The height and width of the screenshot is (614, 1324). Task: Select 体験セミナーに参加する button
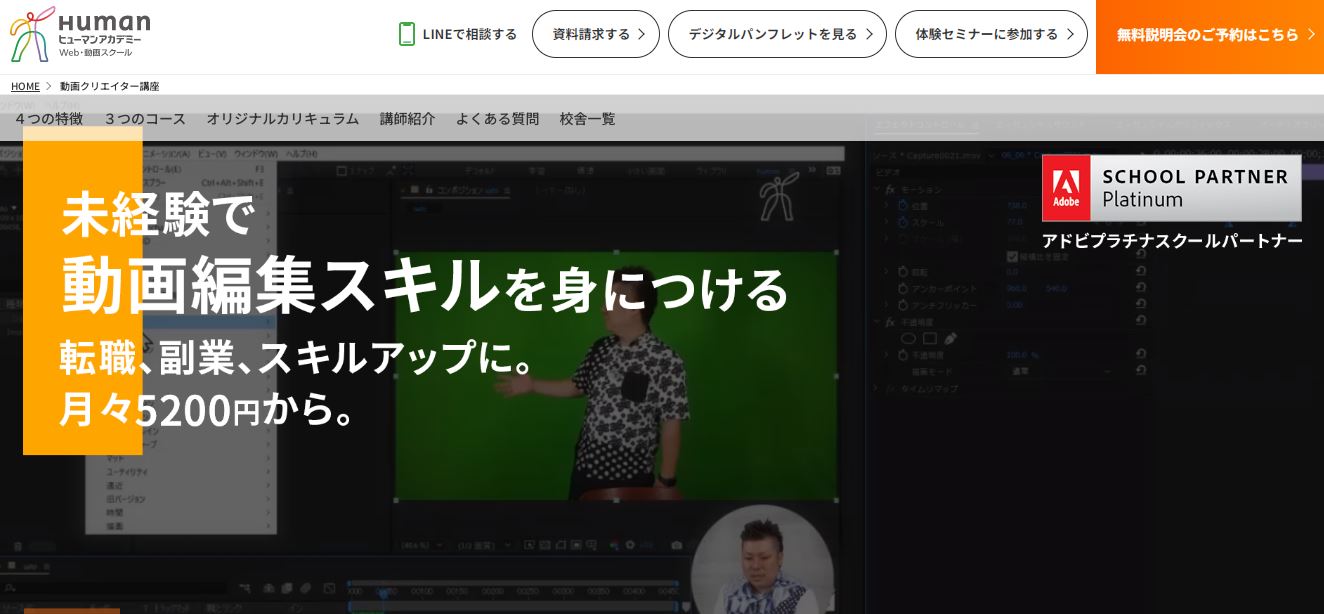pyautogui.click(x=991, y=34)
